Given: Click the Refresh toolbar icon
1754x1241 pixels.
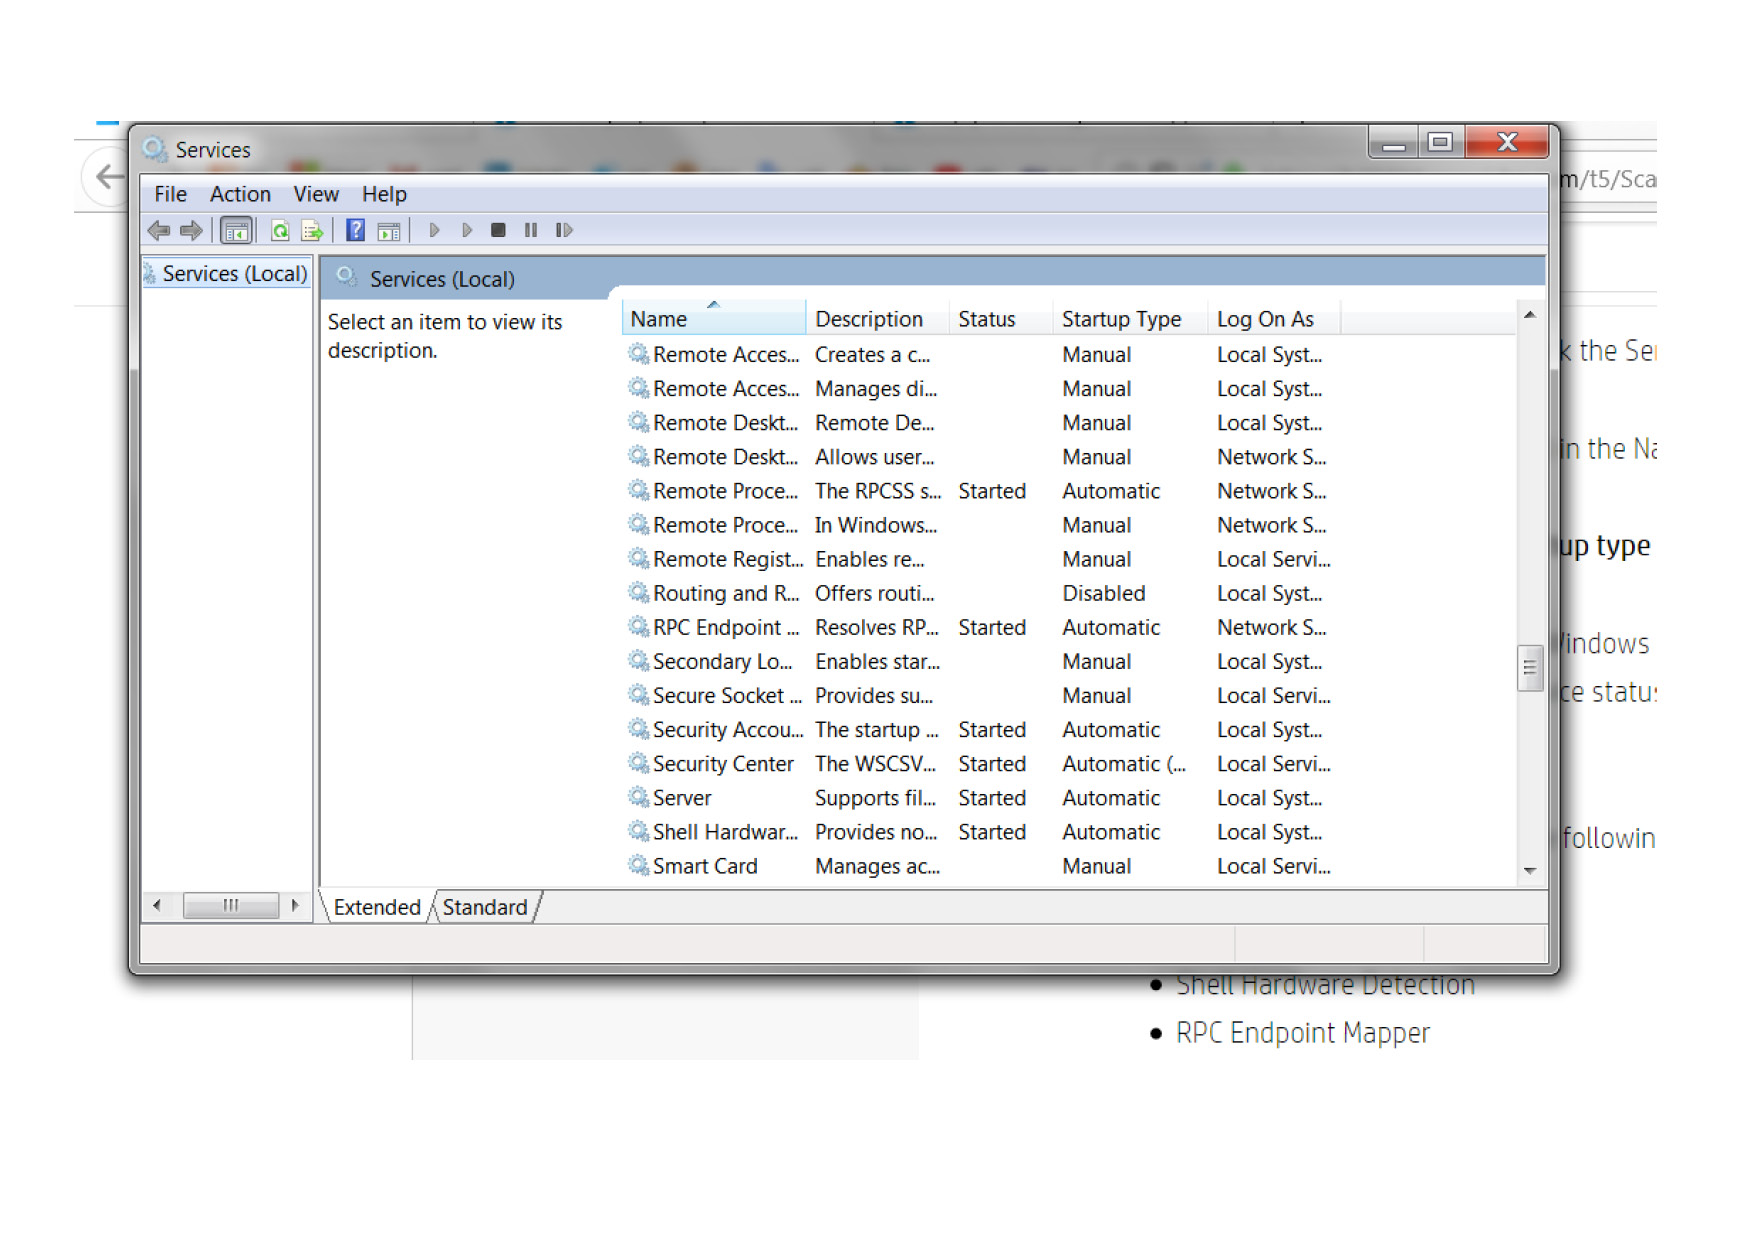Looking at the screenshot, I should [280, 231].
